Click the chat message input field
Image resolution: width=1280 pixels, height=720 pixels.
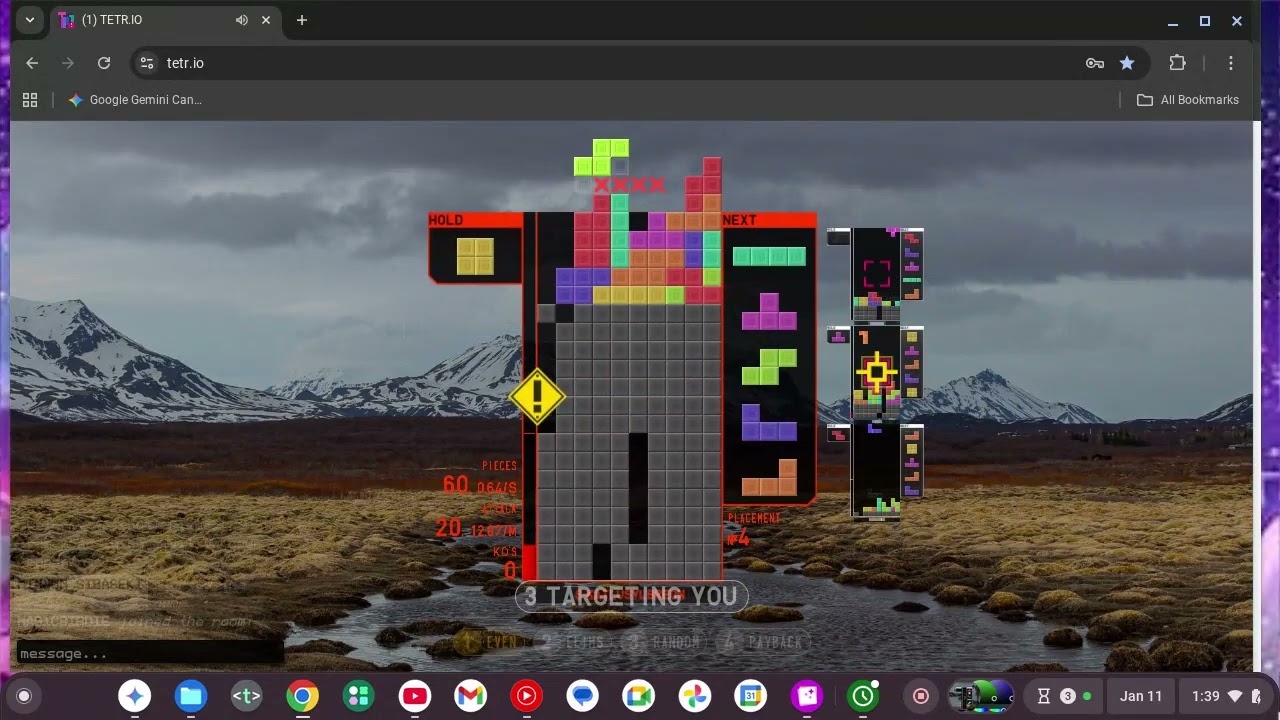coord(150,654)
